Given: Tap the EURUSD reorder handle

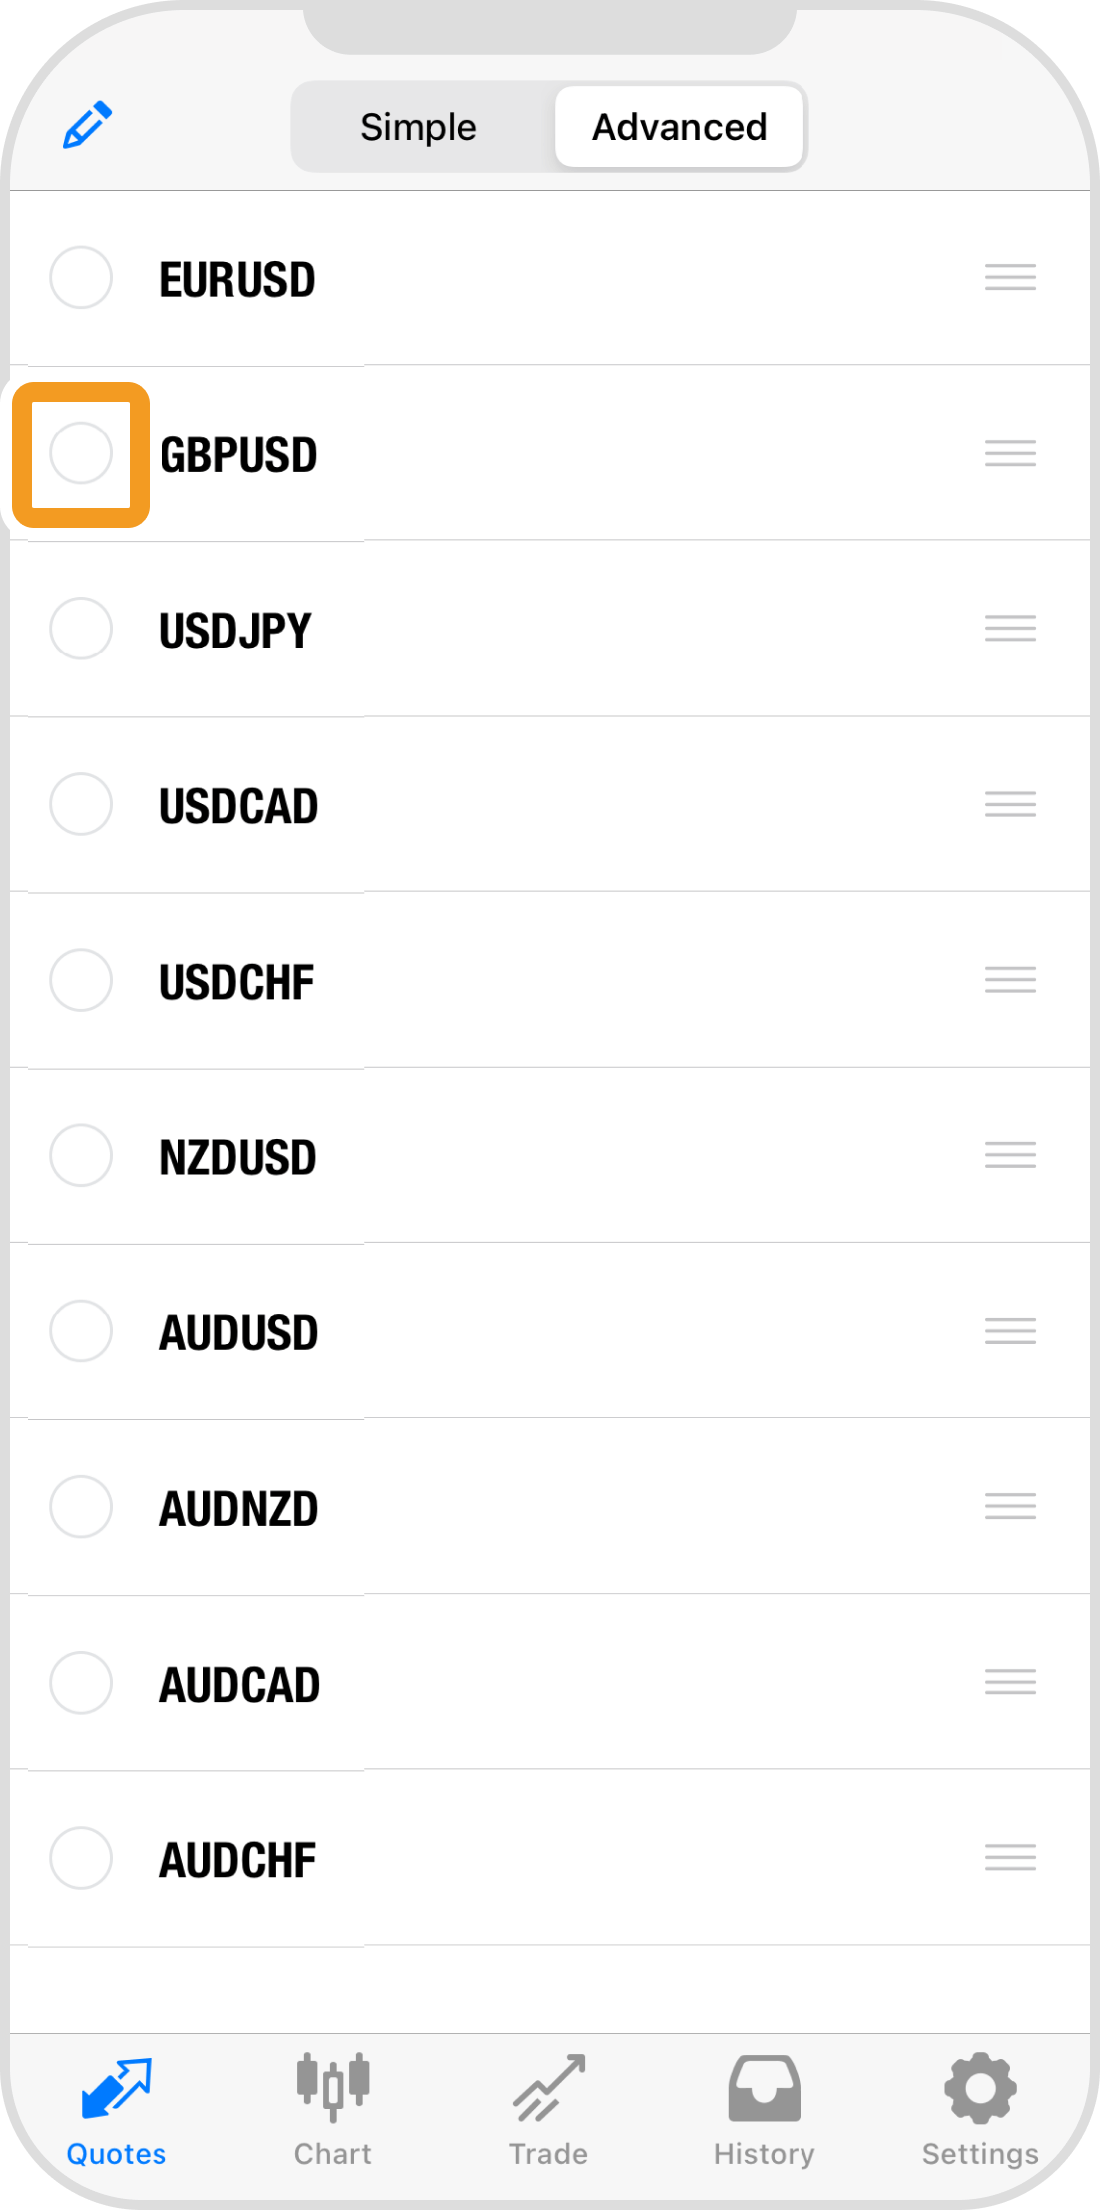Looking at the screenshot, I should [x=1010, y=277].
